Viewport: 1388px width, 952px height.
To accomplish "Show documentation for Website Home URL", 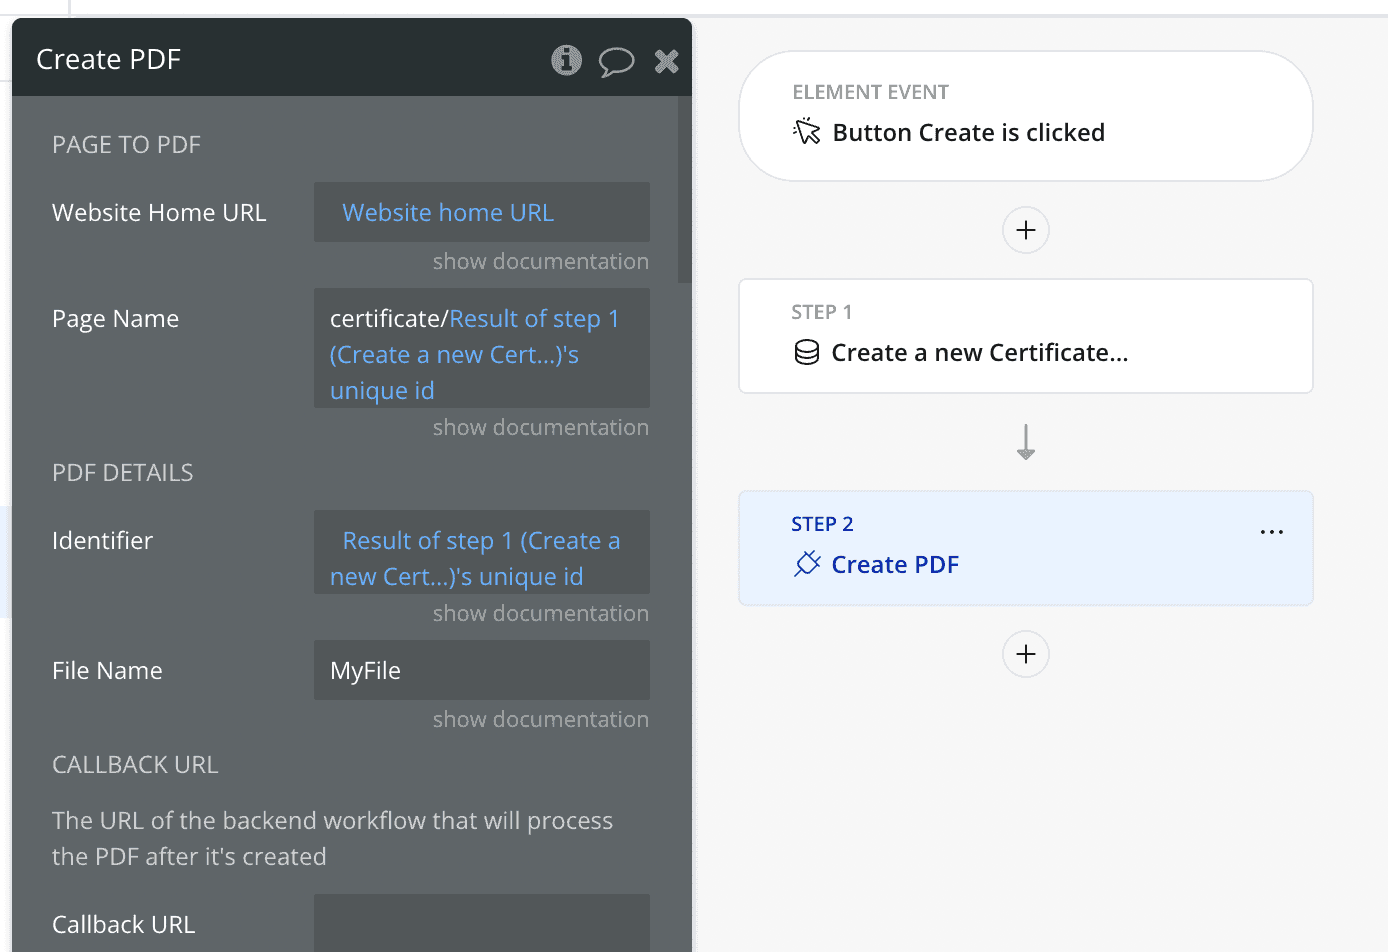I will (x=540, y=262).
